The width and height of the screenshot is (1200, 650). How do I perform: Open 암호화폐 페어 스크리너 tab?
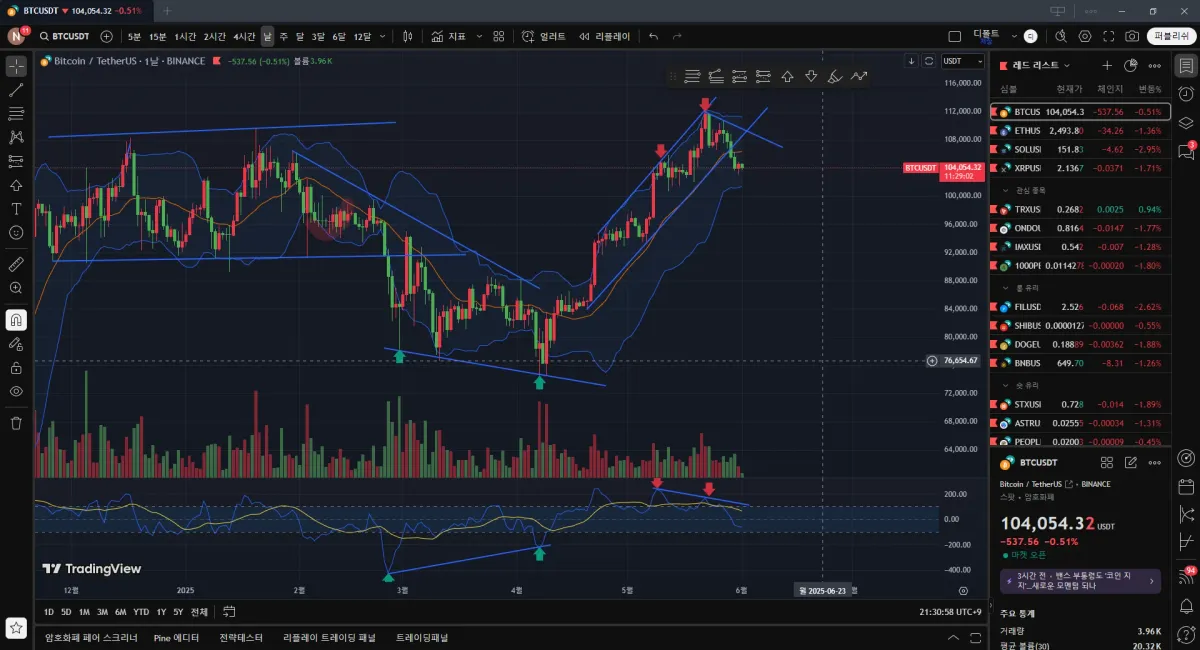91,637
